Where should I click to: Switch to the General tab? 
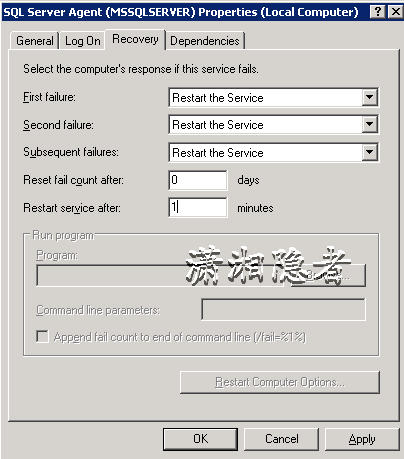[35, 41]
